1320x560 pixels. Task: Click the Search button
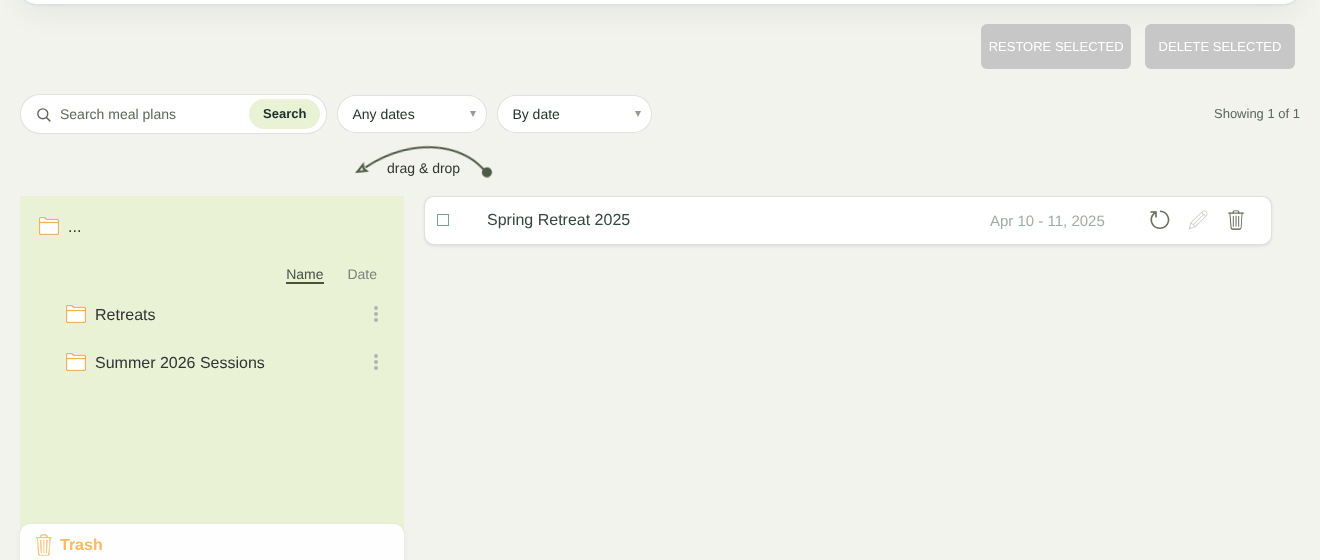[285, 114]
